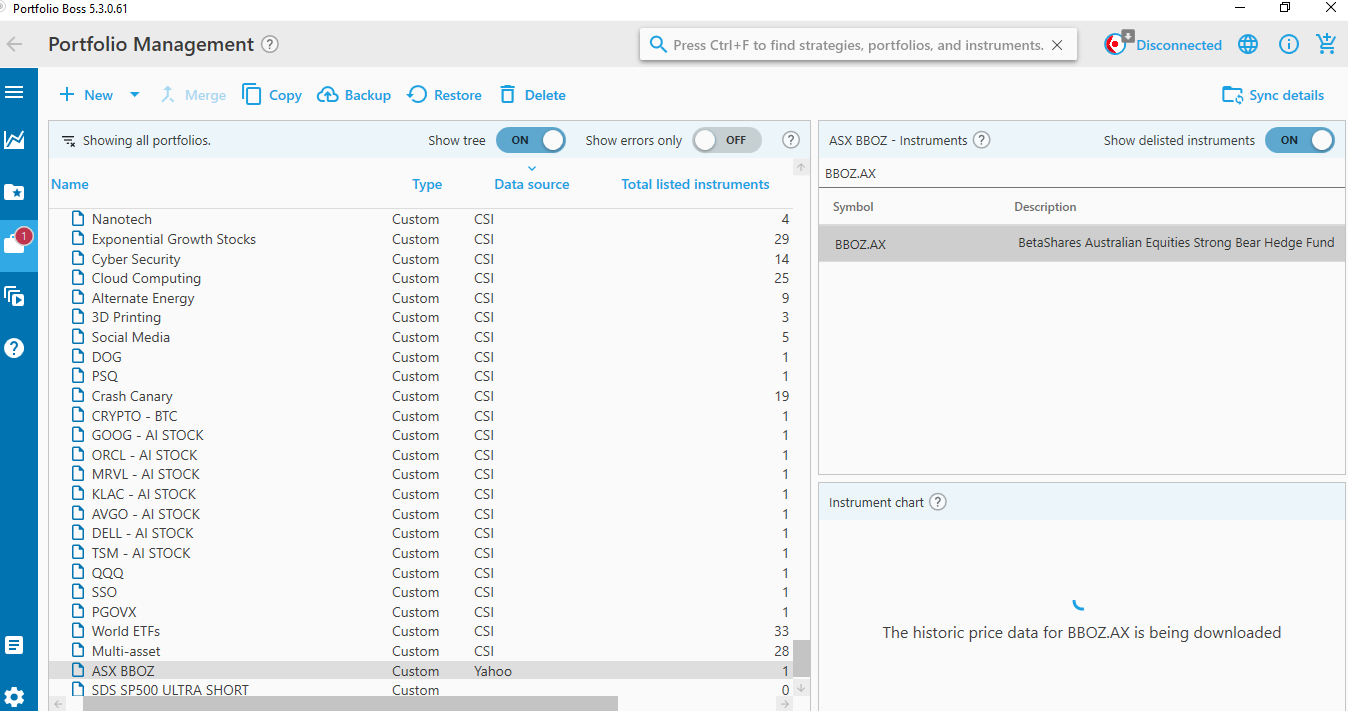
Task: Click the settings gear in sidebar
Action: pyautogui.click(x=14, y=697)
